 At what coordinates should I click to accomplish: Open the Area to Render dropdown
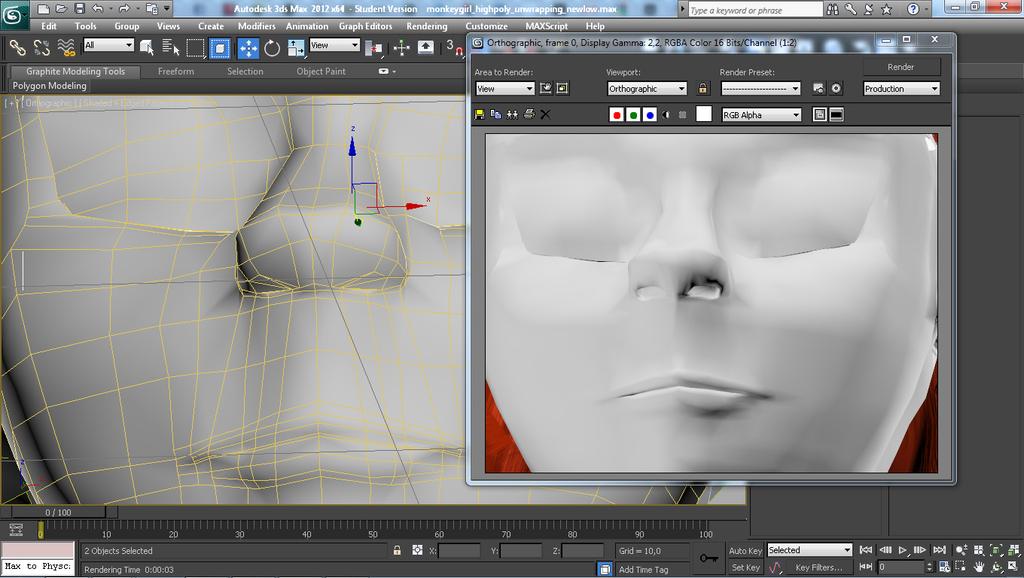click(x=505, y=89)
